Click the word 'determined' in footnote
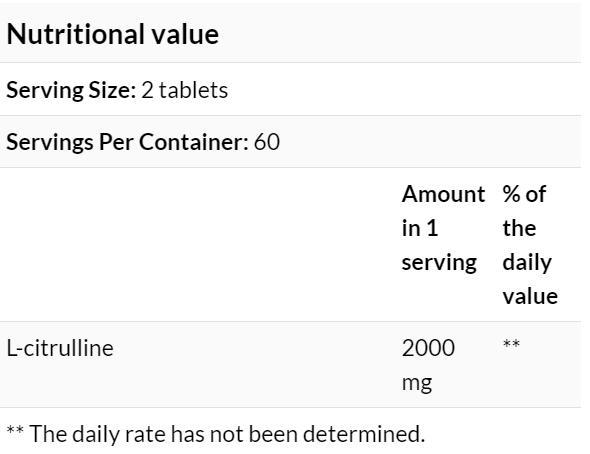 pyautogui.click(x=364, y=434)
